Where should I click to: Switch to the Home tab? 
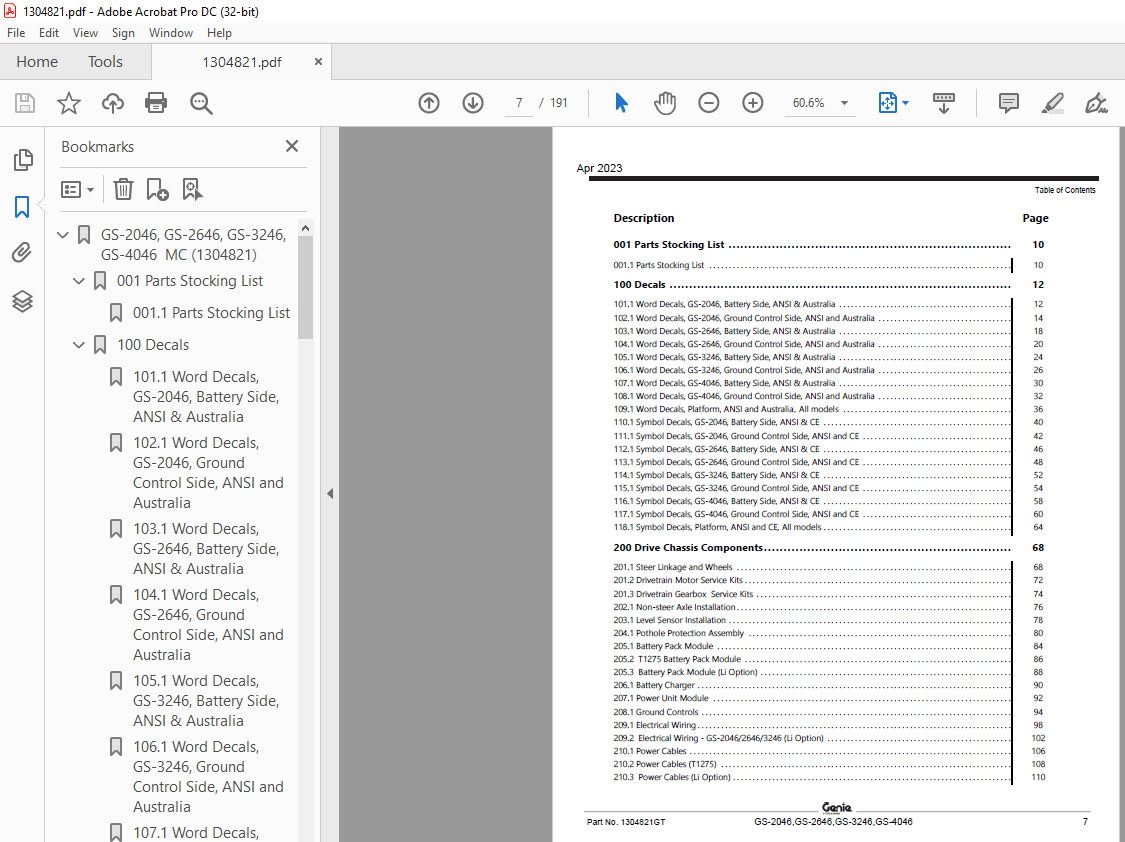click(x=37, y=62)
